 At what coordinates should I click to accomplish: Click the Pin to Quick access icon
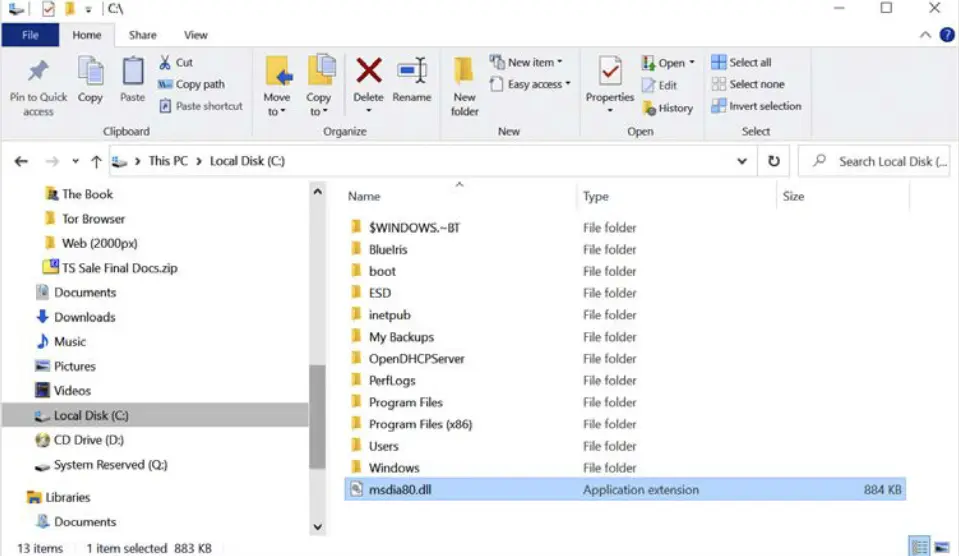pos(38,72)
